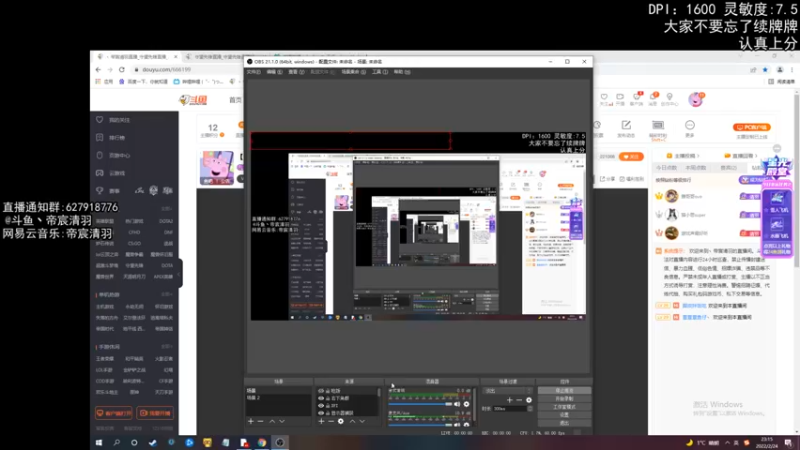
Task: Open the Douyu user avatar menu
Action: tap(695, 99)
